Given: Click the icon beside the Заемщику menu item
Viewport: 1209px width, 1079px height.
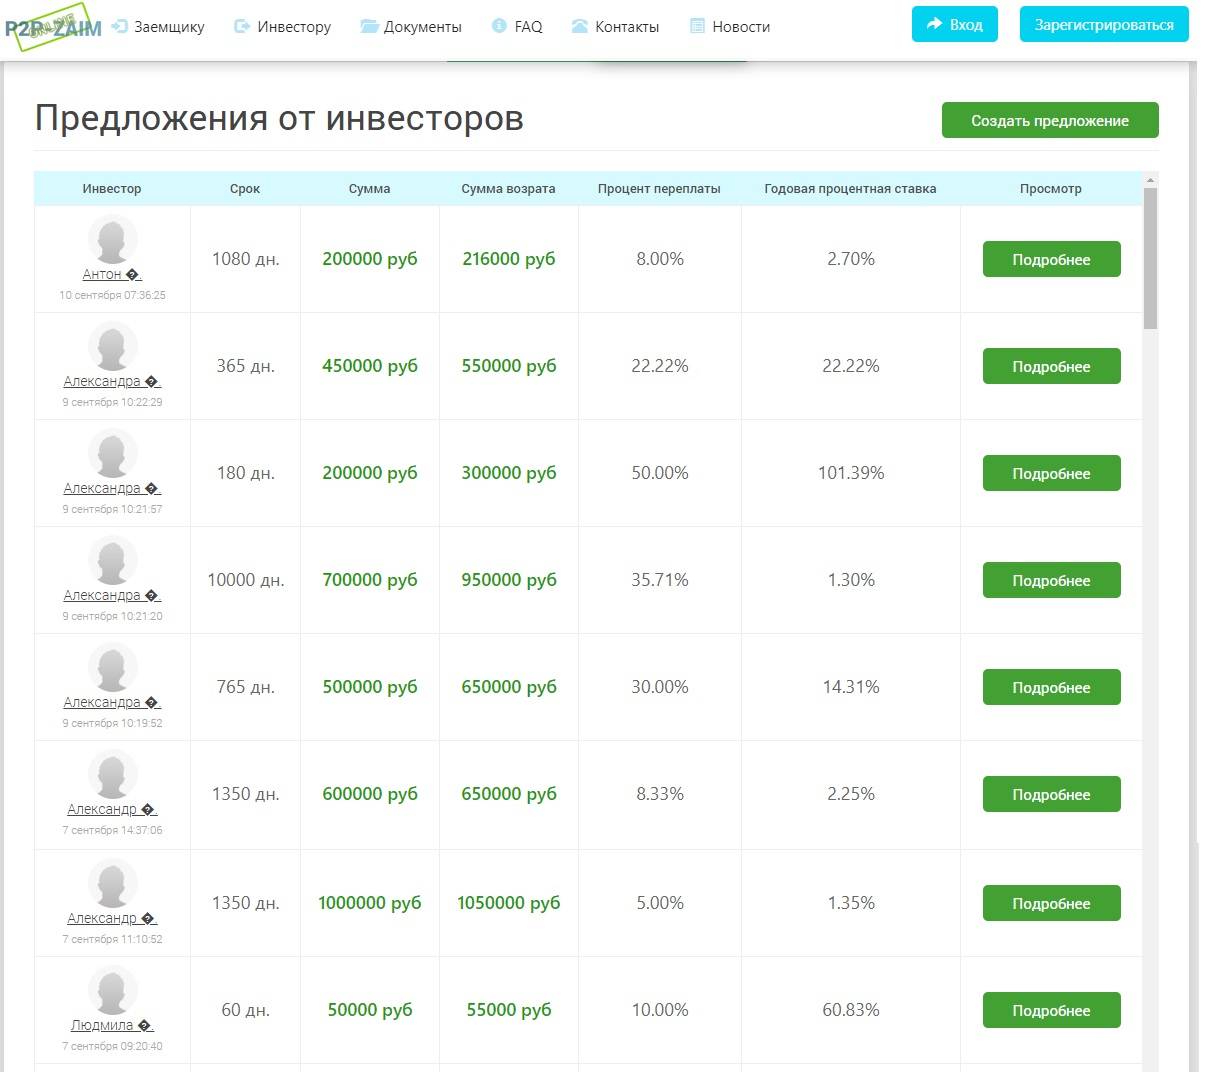Looking at the screenshot, I should 120,26.
